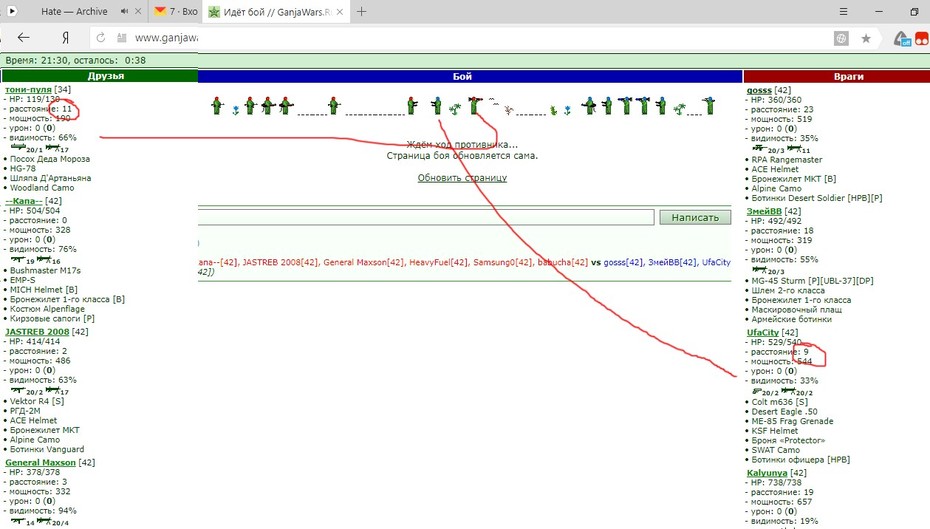Click 'MG-45 Sturm [P][UBL-37][DP]' item

click(x=813, y=281)
